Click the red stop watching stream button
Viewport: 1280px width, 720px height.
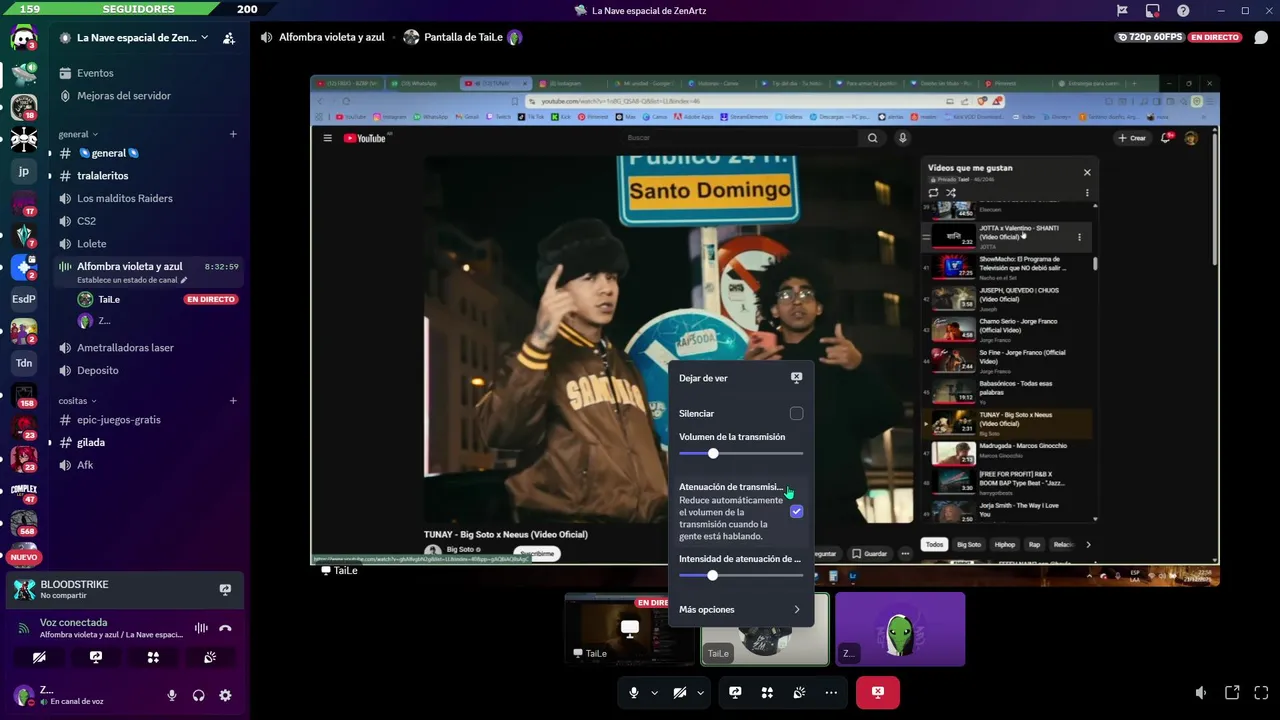click(878, 692)
